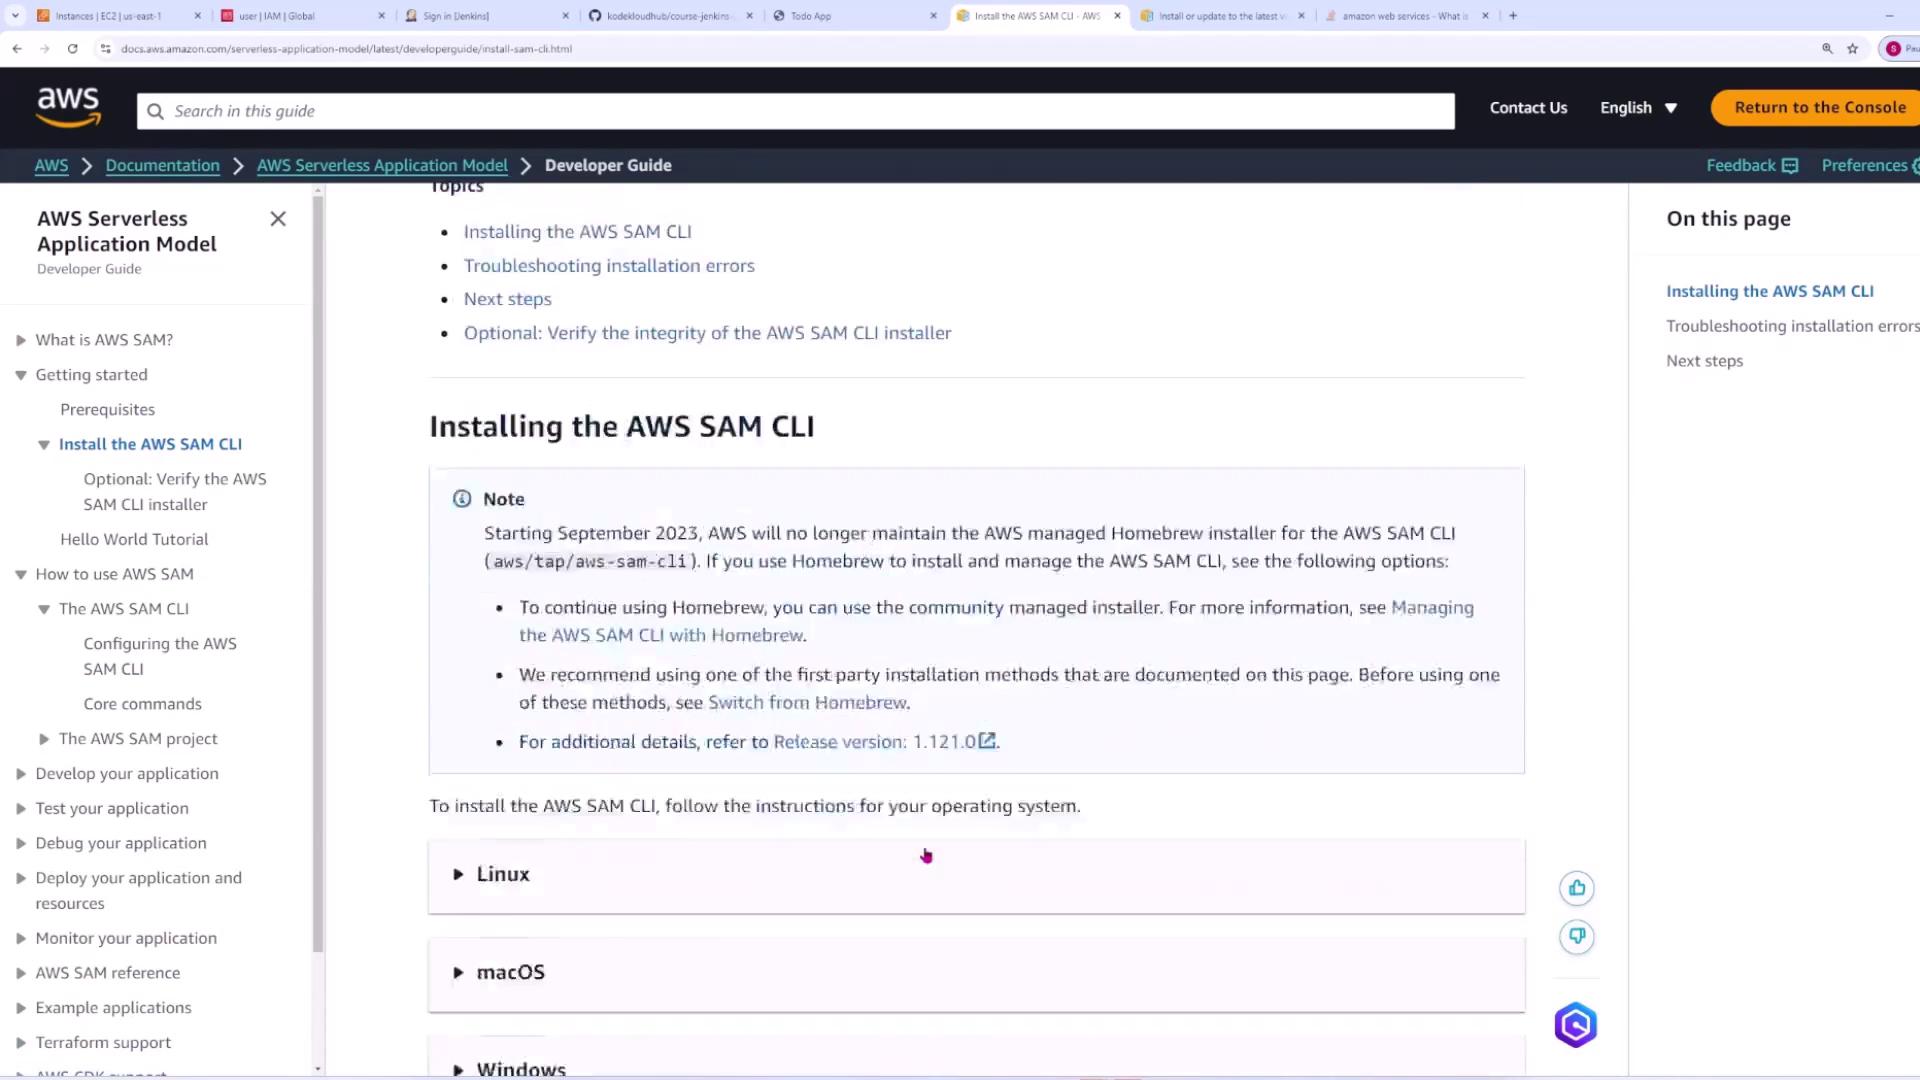Open Troubleshooting installation errors topic link
Viewport: 1920px width, 1080px height.
point(608,266)
